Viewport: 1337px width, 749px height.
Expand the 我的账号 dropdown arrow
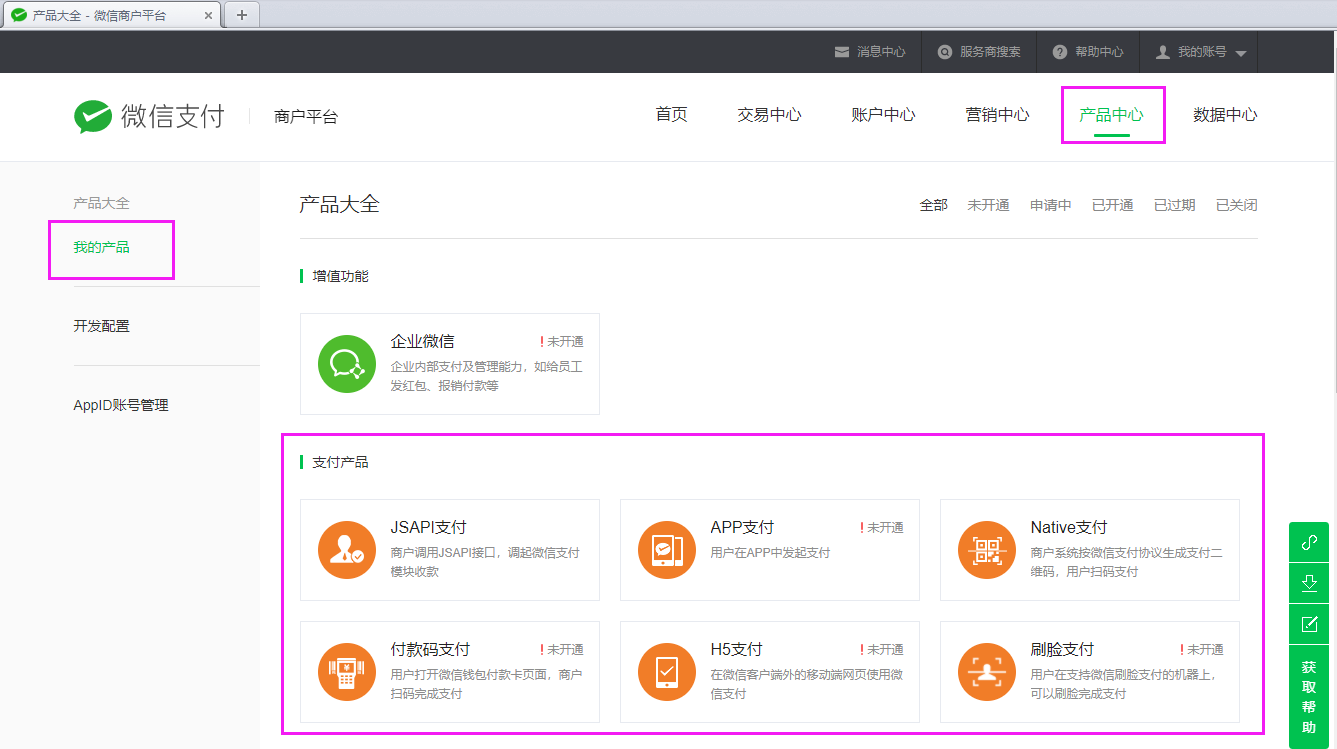coord(1241,53)
